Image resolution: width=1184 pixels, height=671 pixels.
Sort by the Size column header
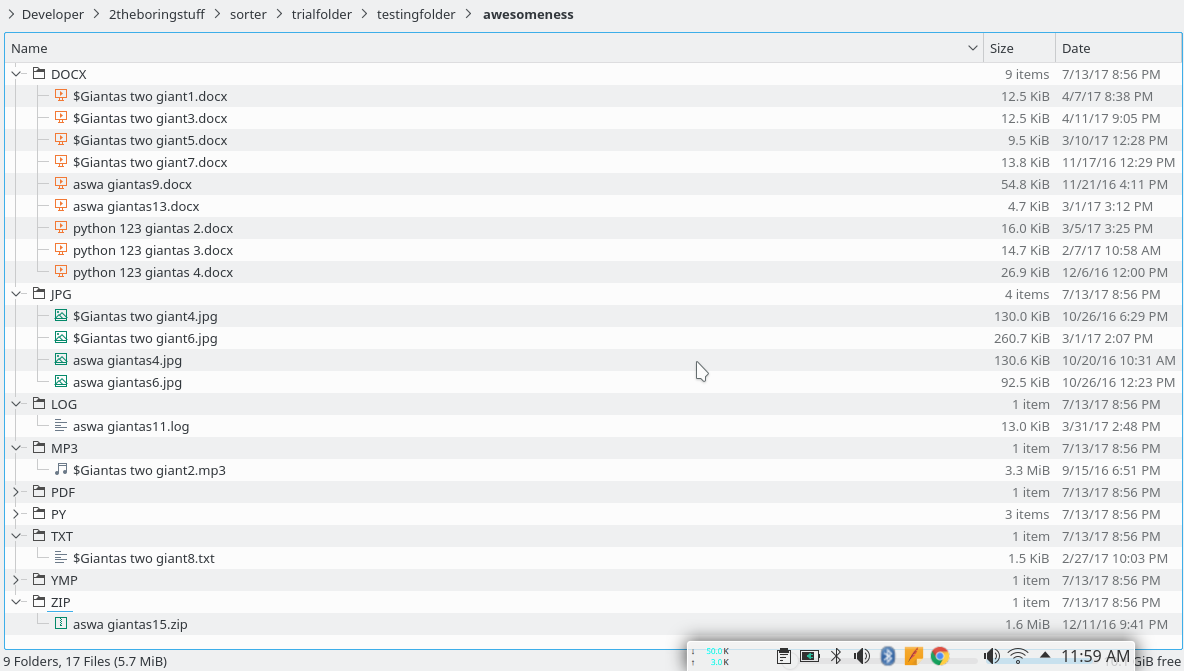coord(1019,48)
